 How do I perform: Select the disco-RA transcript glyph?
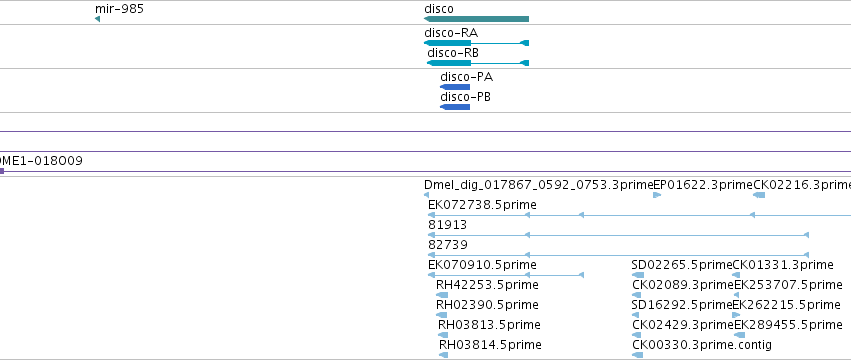pos(477,43)
